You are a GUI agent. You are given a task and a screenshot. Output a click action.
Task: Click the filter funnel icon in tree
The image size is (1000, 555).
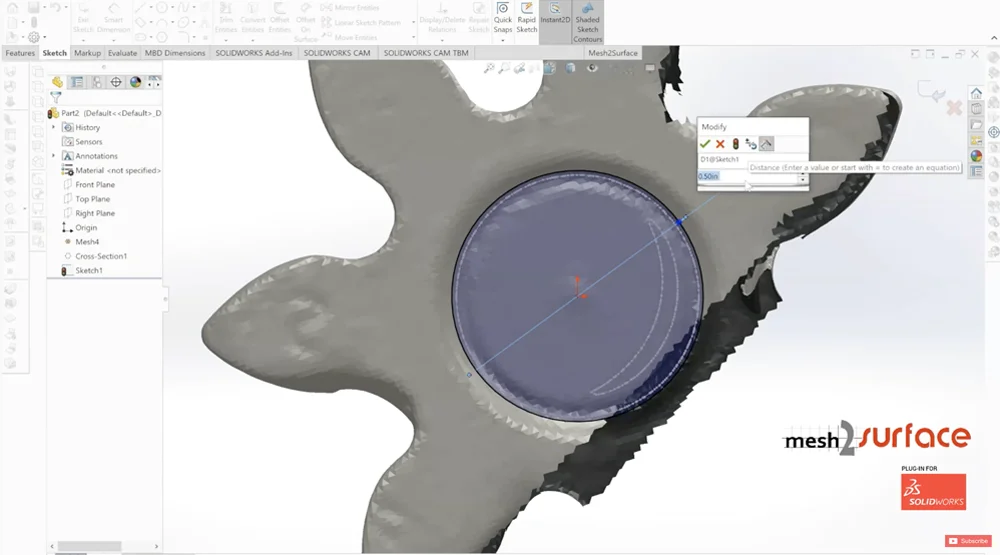pyautogui.click(x=56, y=97)
